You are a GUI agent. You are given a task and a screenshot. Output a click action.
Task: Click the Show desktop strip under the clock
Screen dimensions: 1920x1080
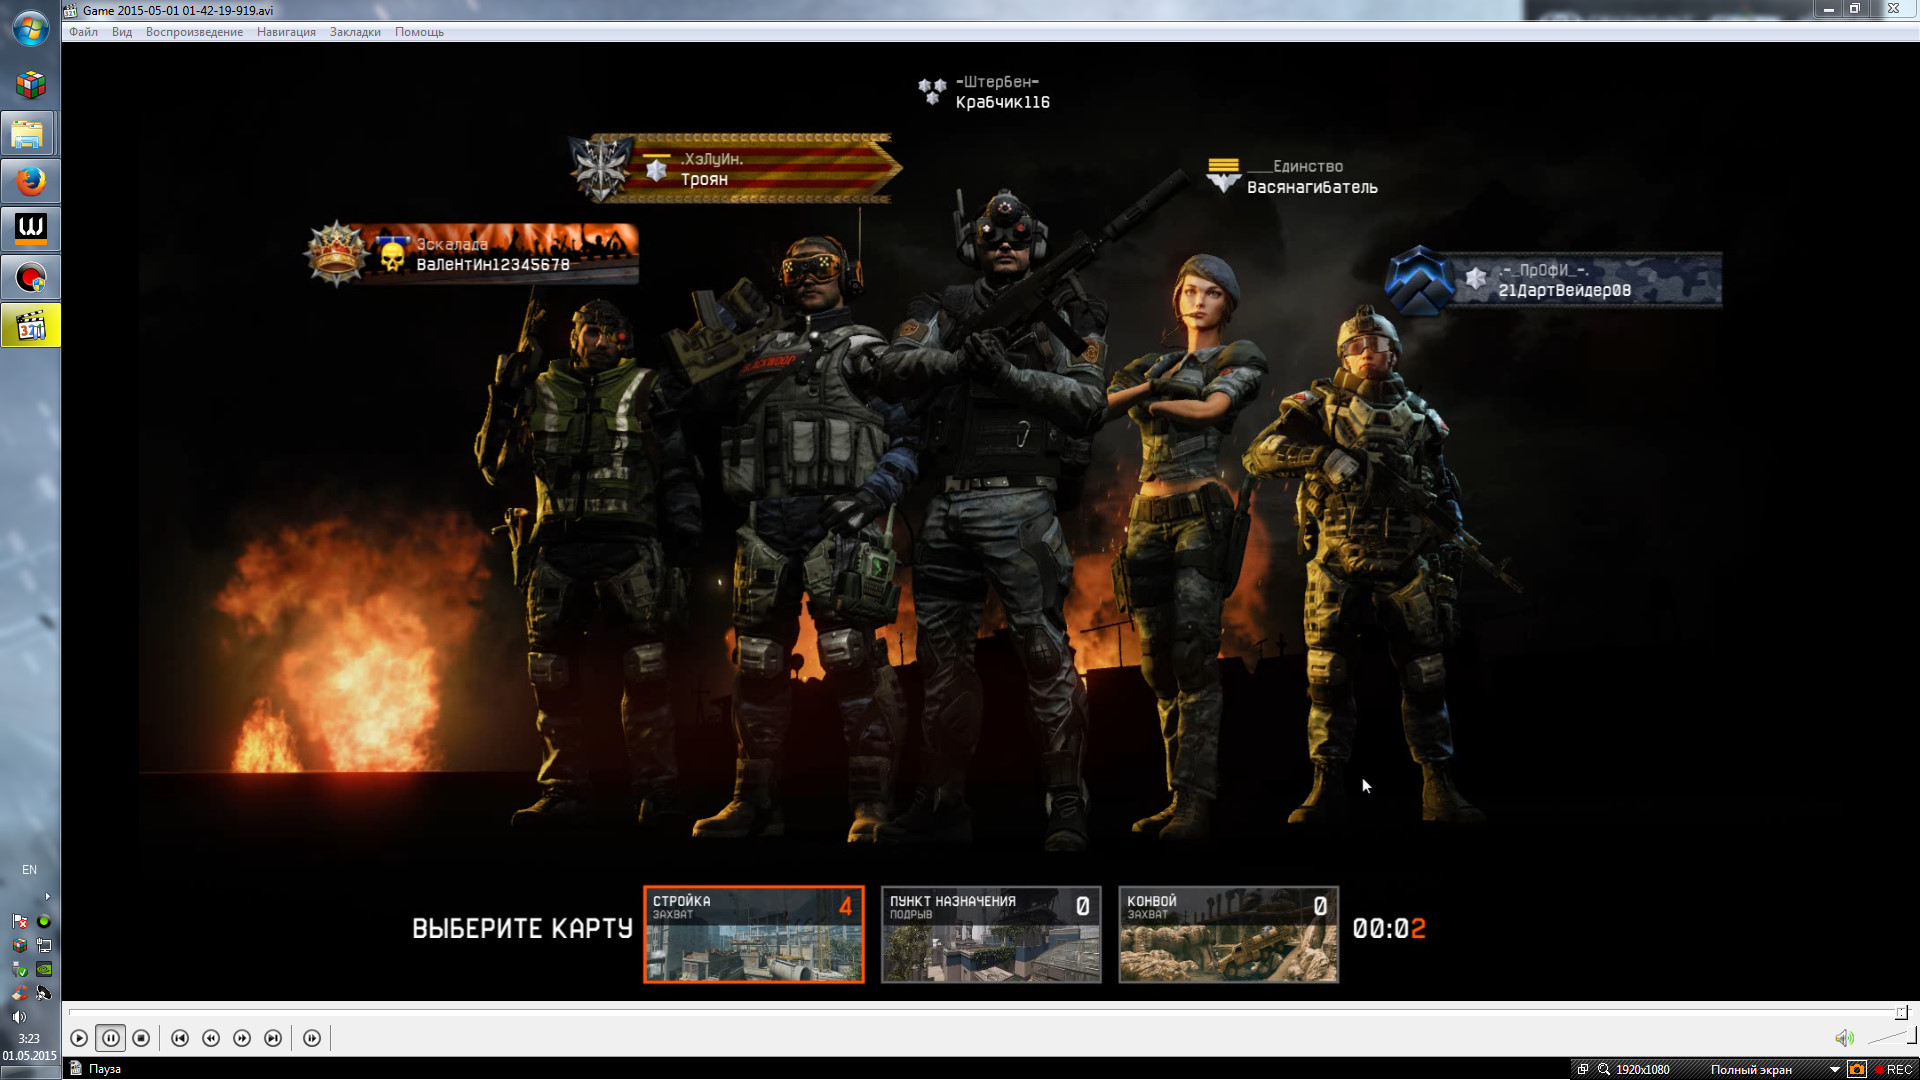tap(30, 1073)
